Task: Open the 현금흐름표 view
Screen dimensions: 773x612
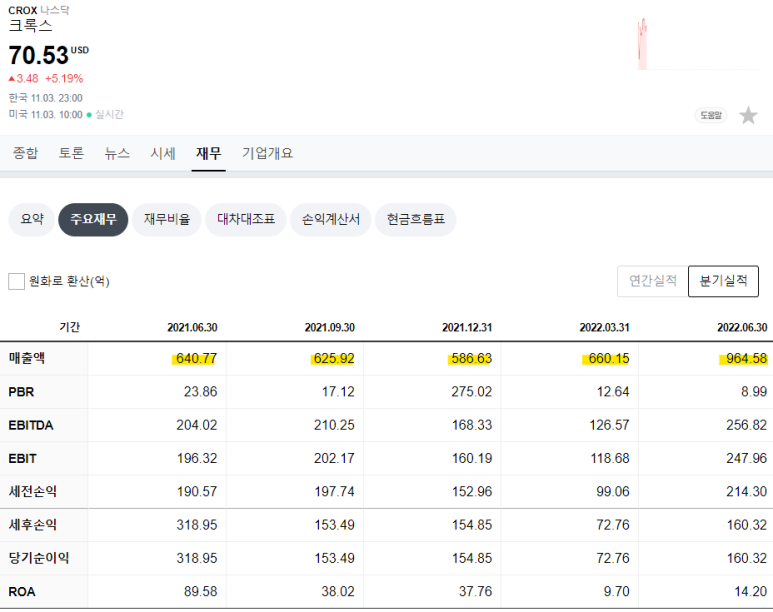Action: [416, 219]
